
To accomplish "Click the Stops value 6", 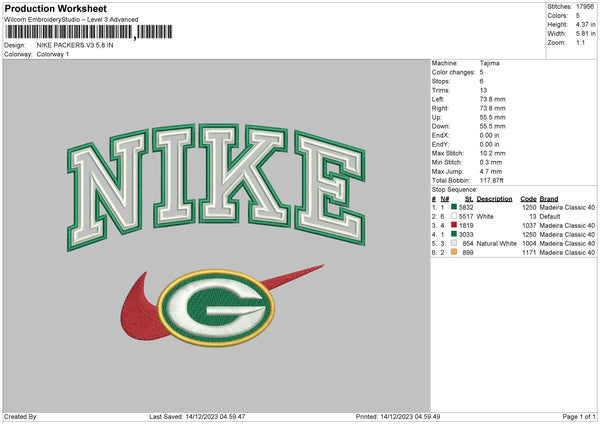I will click(481, 81).
